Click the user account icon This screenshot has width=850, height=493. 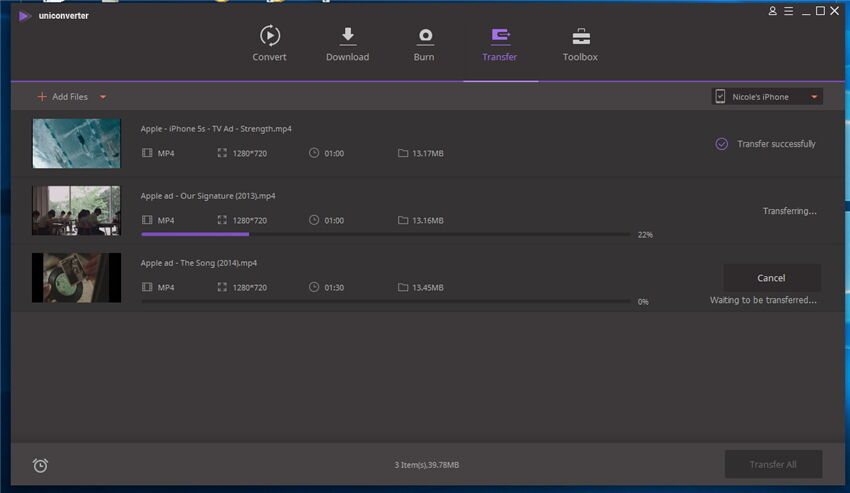772,11
